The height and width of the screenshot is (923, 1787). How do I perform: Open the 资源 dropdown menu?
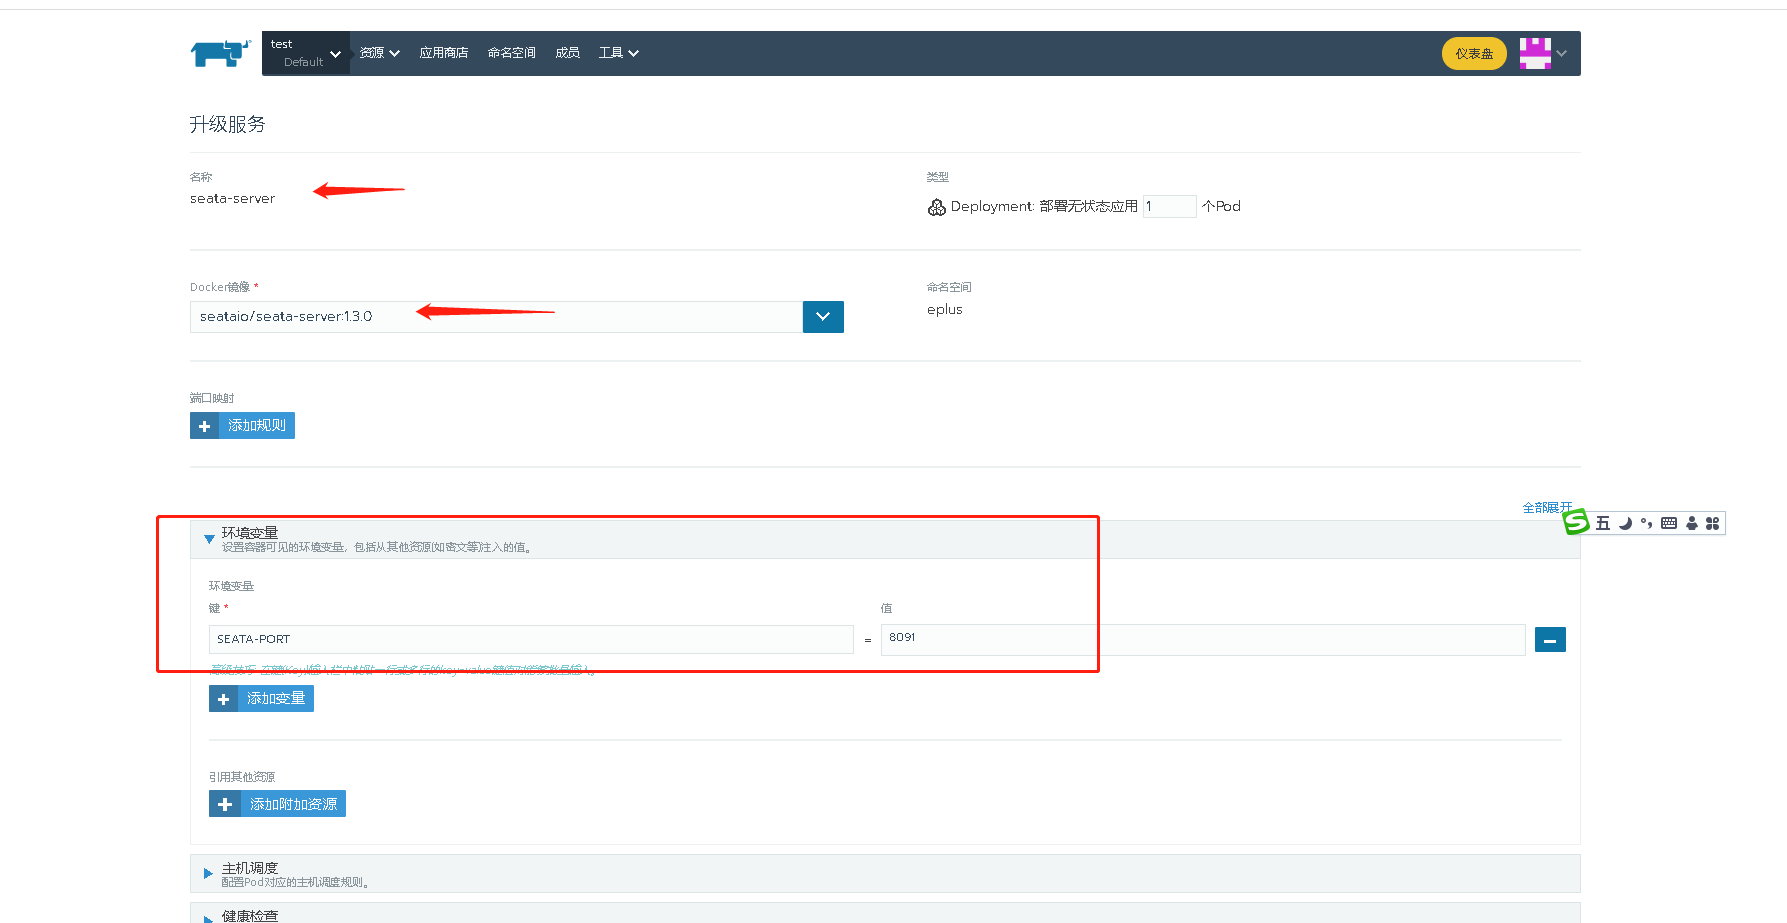click(380, 53)
